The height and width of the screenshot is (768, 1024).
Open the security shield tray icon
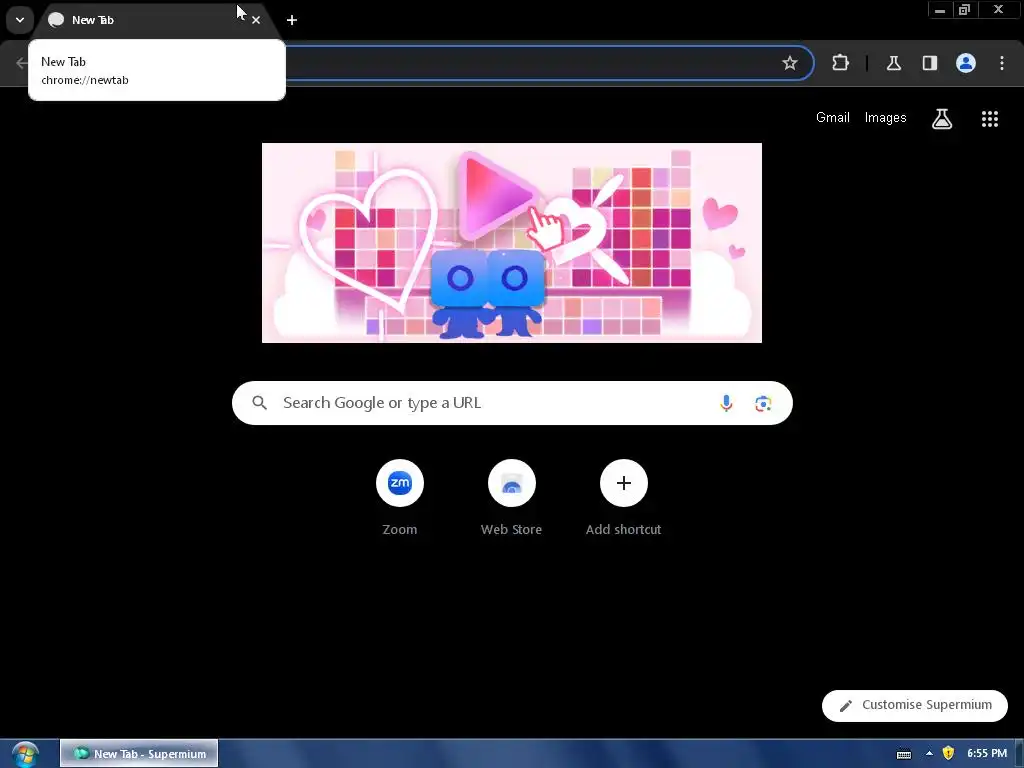(948, 754)
